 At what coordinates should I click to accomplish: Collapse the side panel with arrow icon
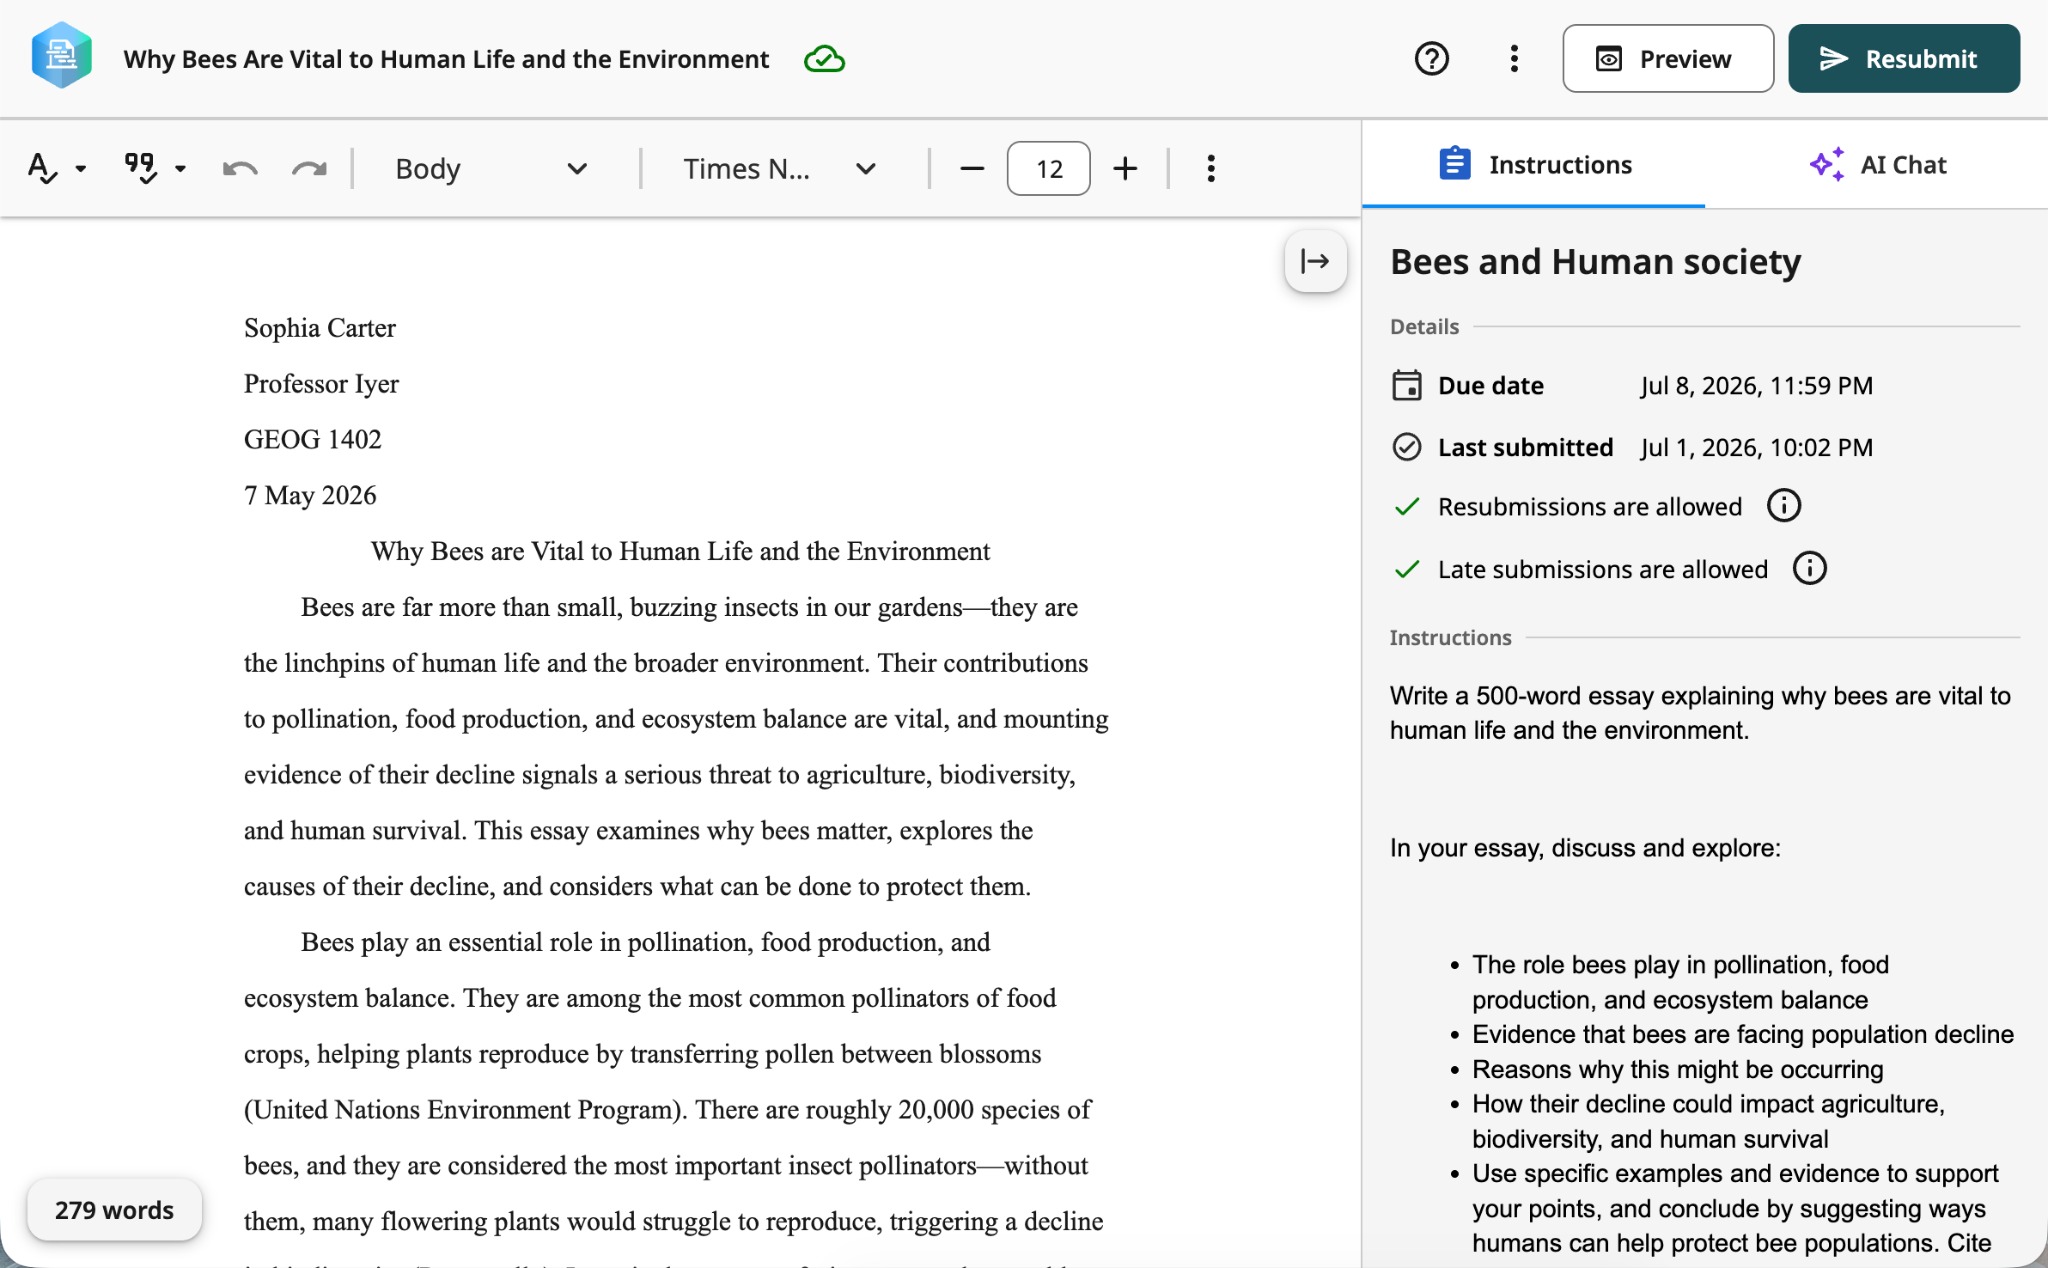(x=1315, y=261)
